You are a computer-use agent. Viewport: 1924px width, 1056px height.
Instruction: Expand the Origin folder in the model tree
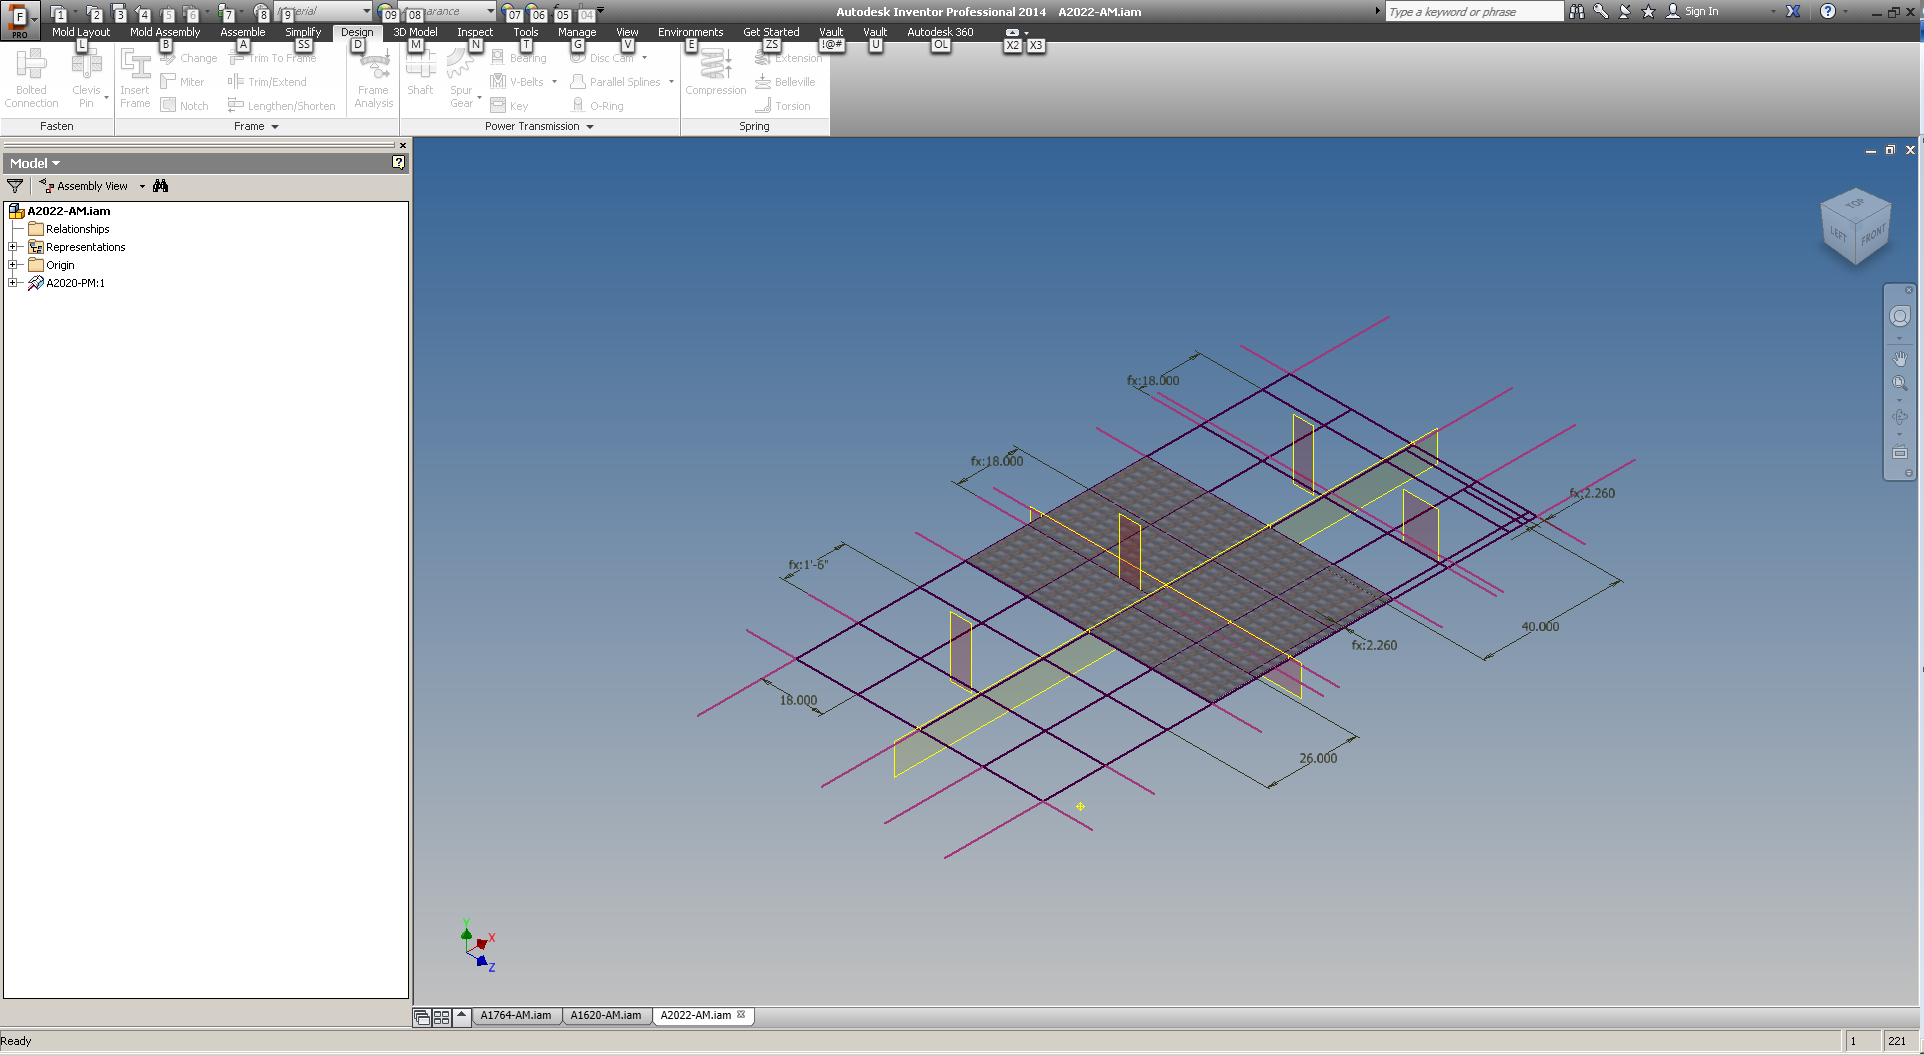pos(14,264)
